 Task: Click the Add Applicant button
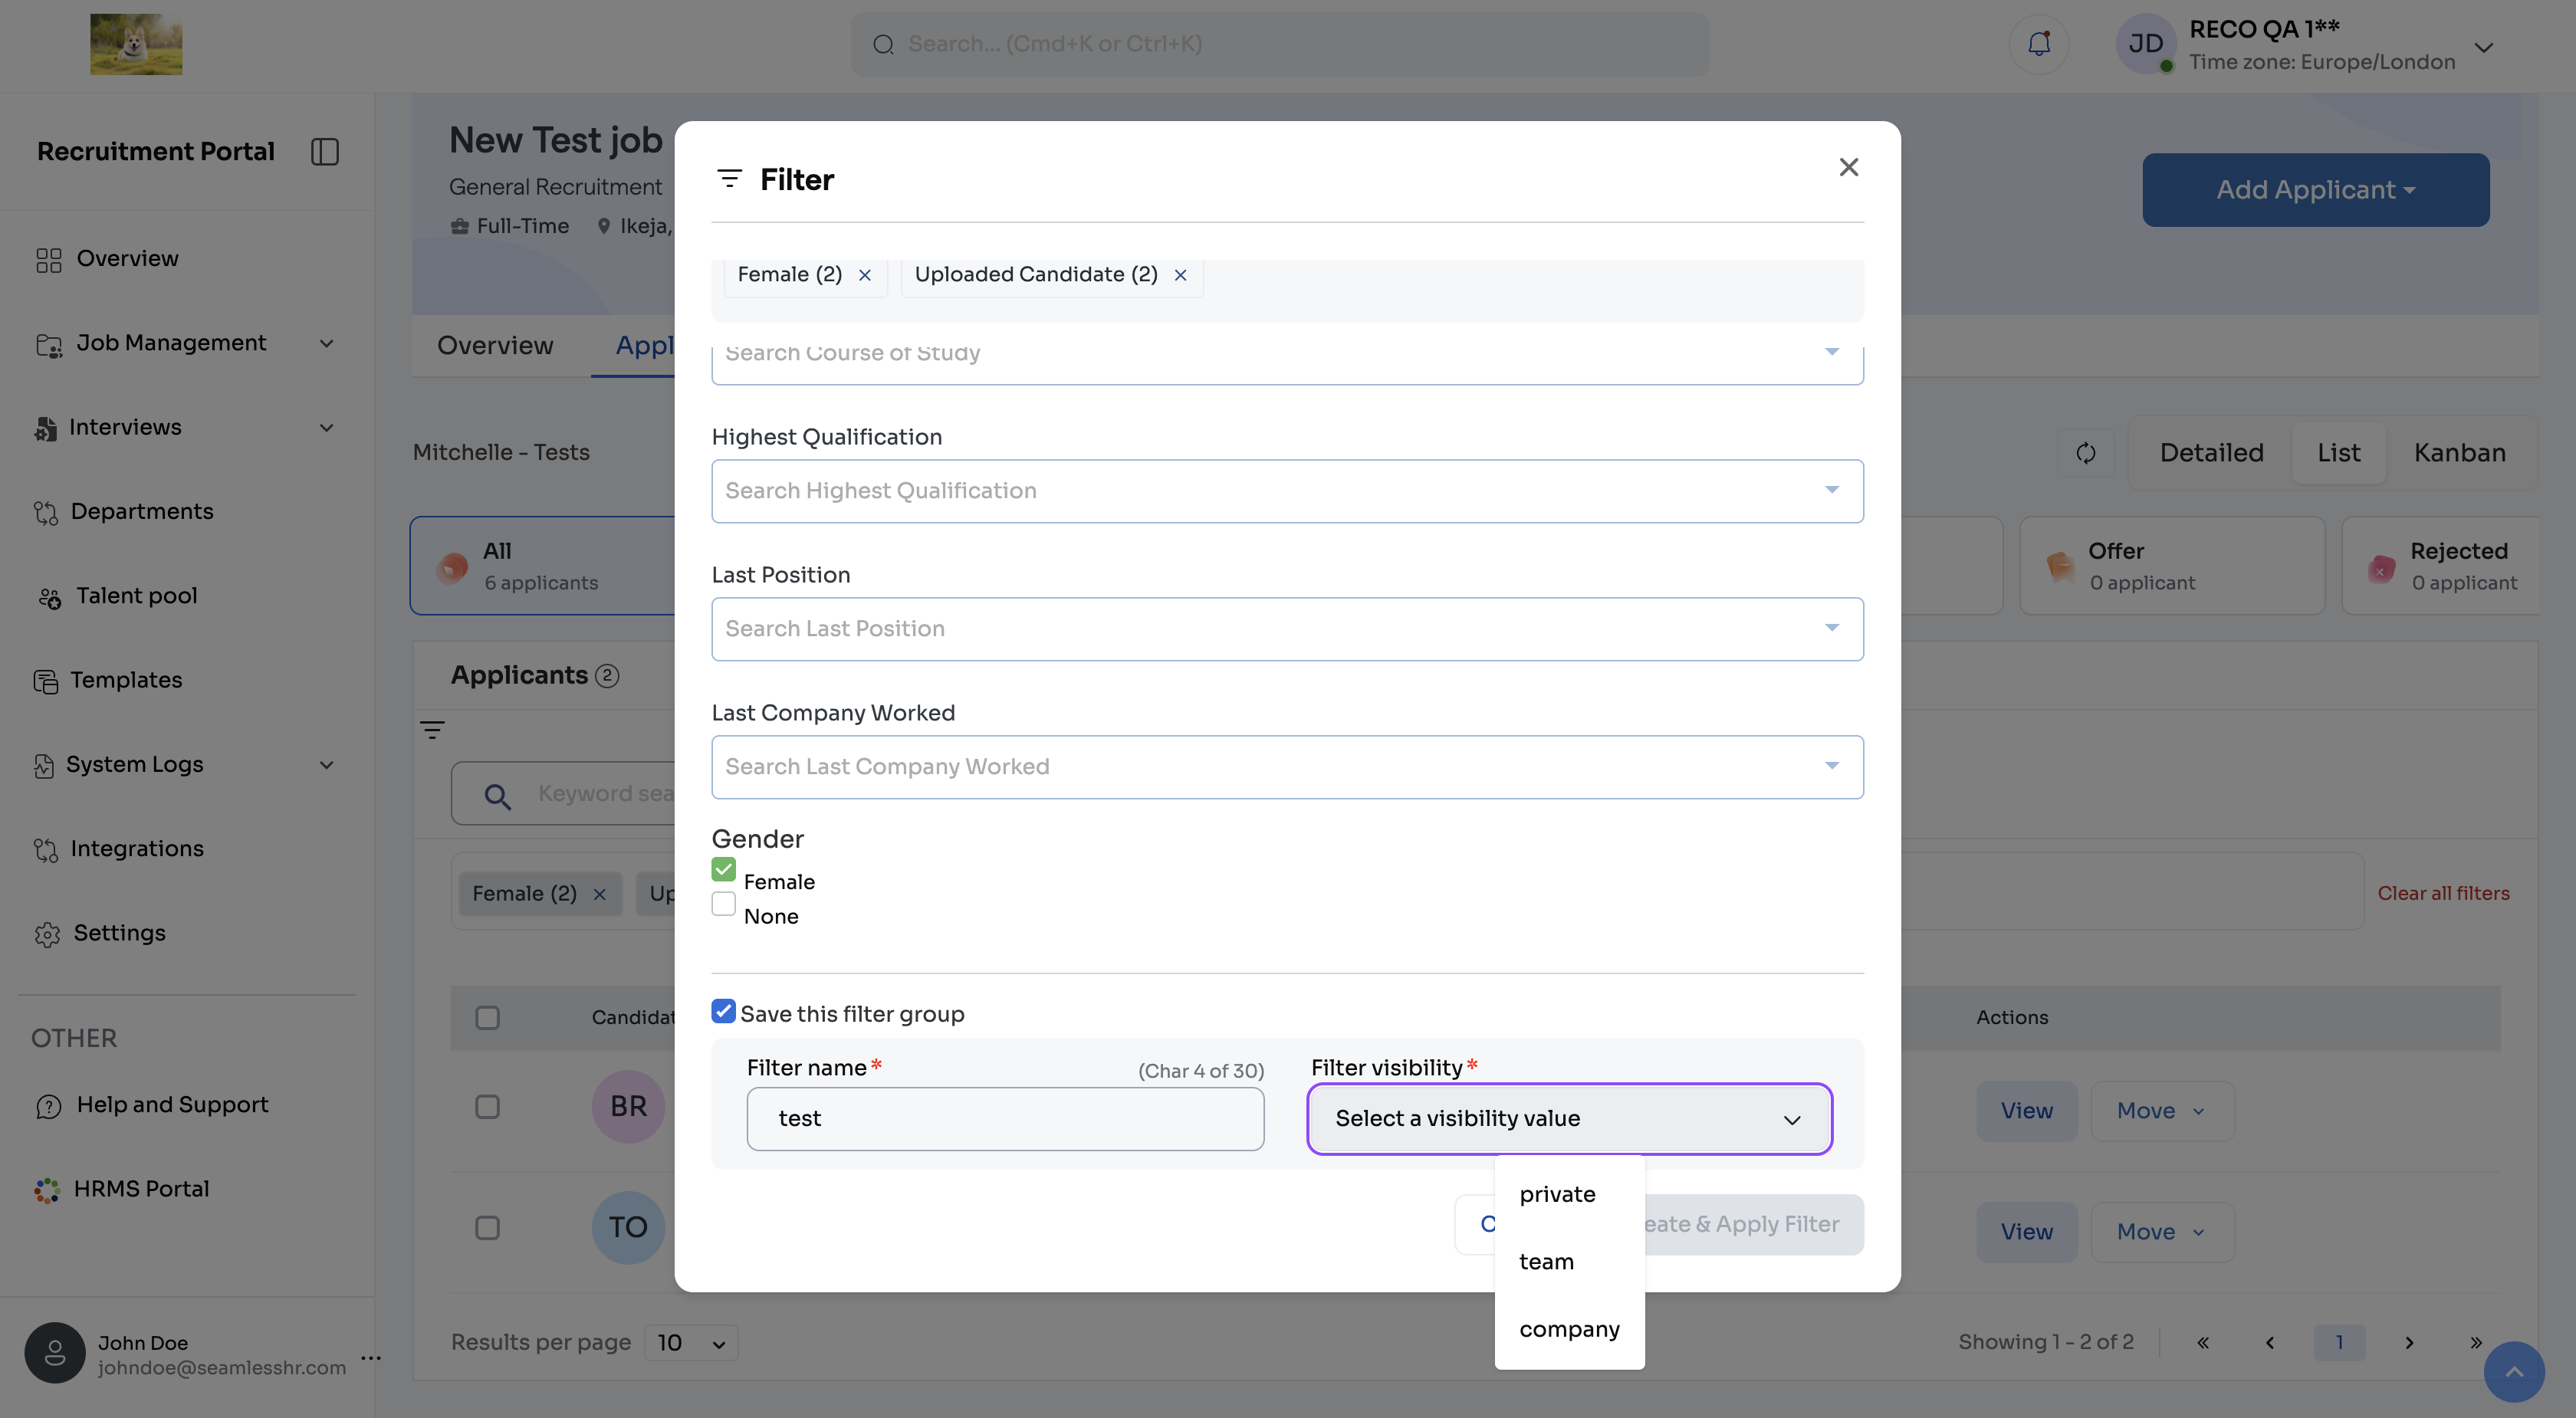pyautogui.click(x=2315, y=190)
